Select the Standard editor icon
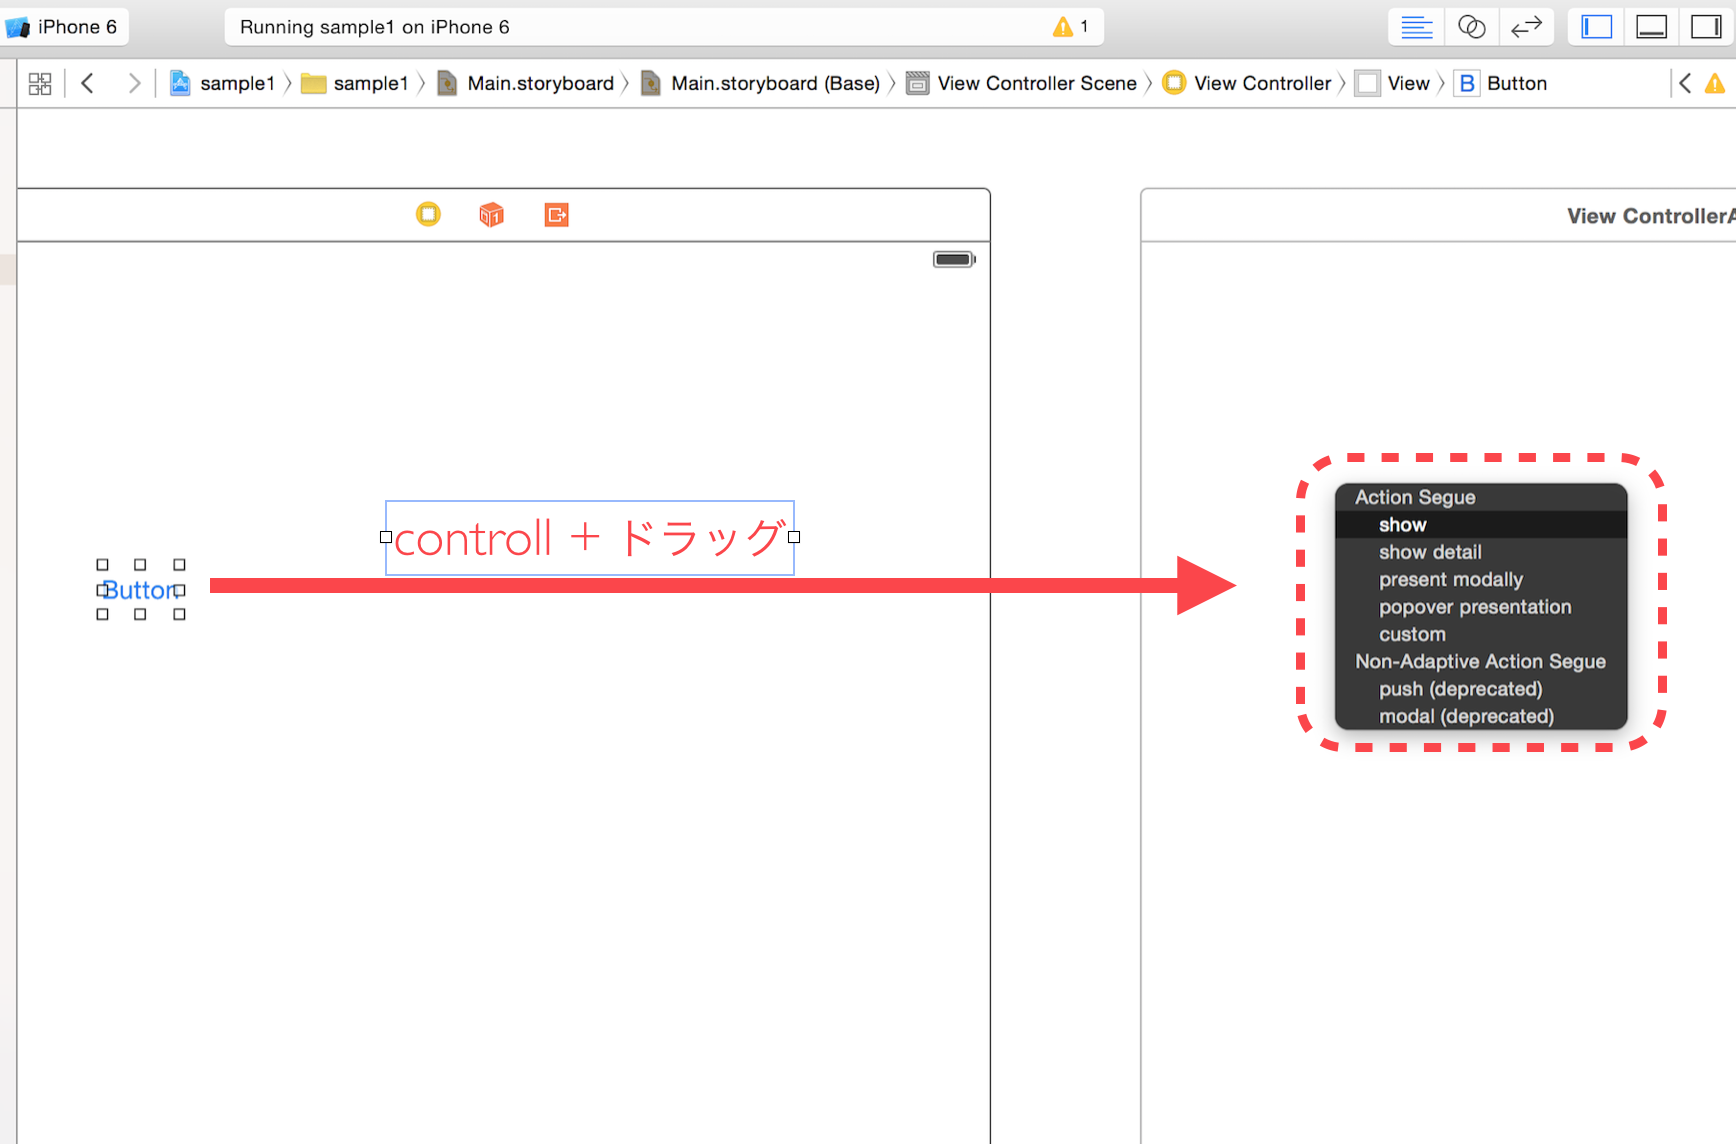 1415,26
